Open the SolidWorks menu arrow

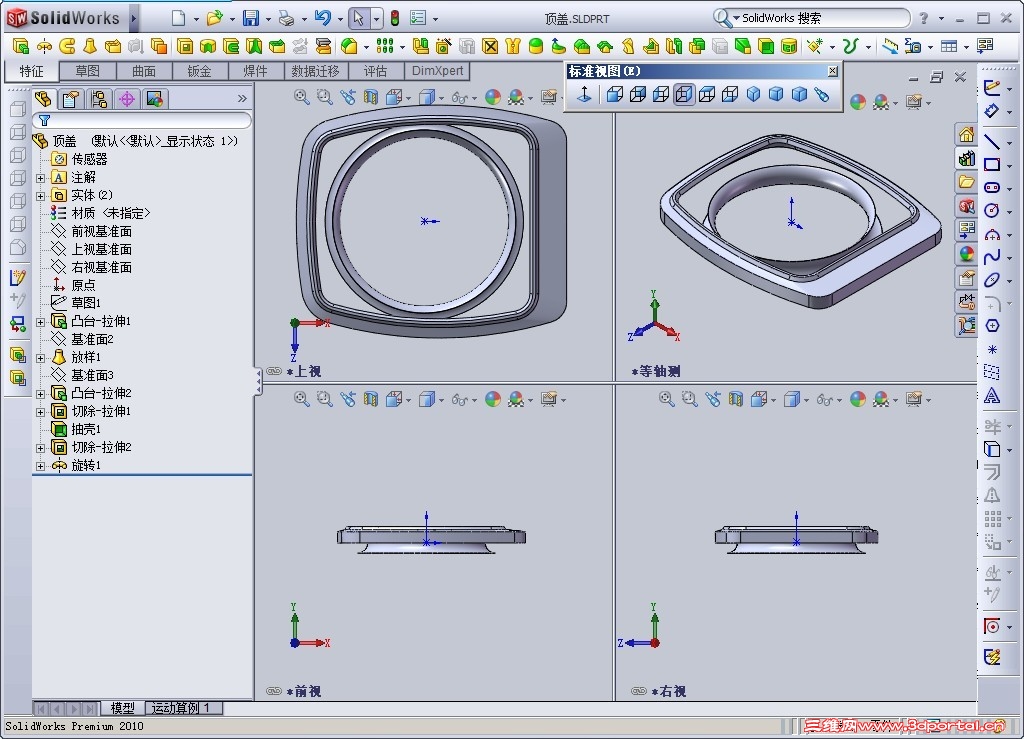(x=134, y=18)
